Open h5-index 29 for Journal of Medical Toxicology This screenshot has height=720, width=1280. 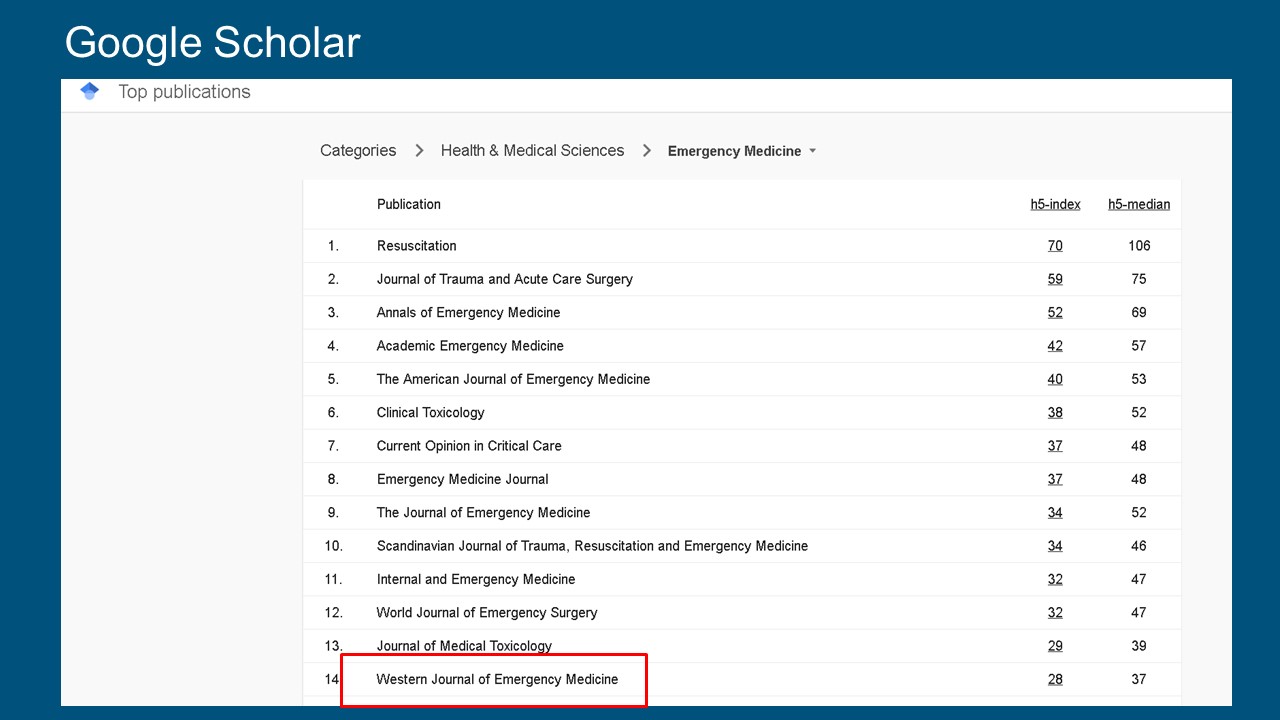tap(1055, 646)
